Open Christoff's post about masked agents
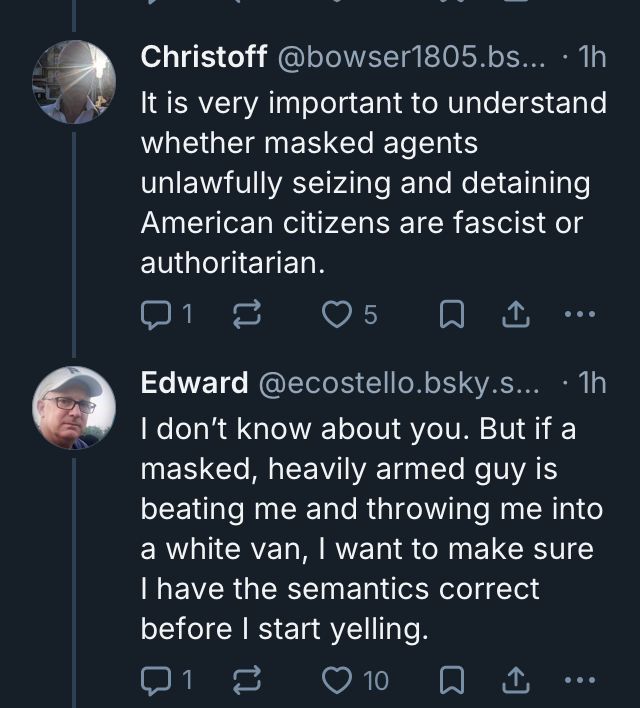Screen dimensions: 640x708 click(370, 183)
